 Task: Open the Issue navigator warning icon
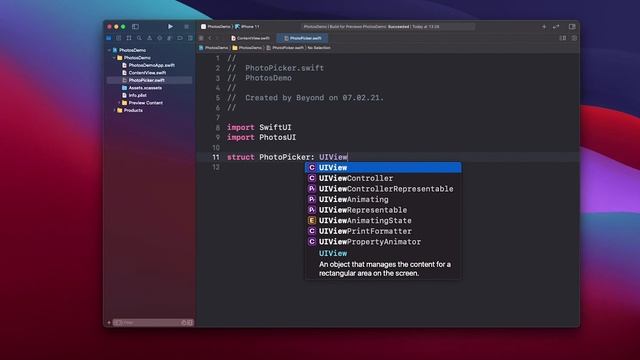pos(149,38)
